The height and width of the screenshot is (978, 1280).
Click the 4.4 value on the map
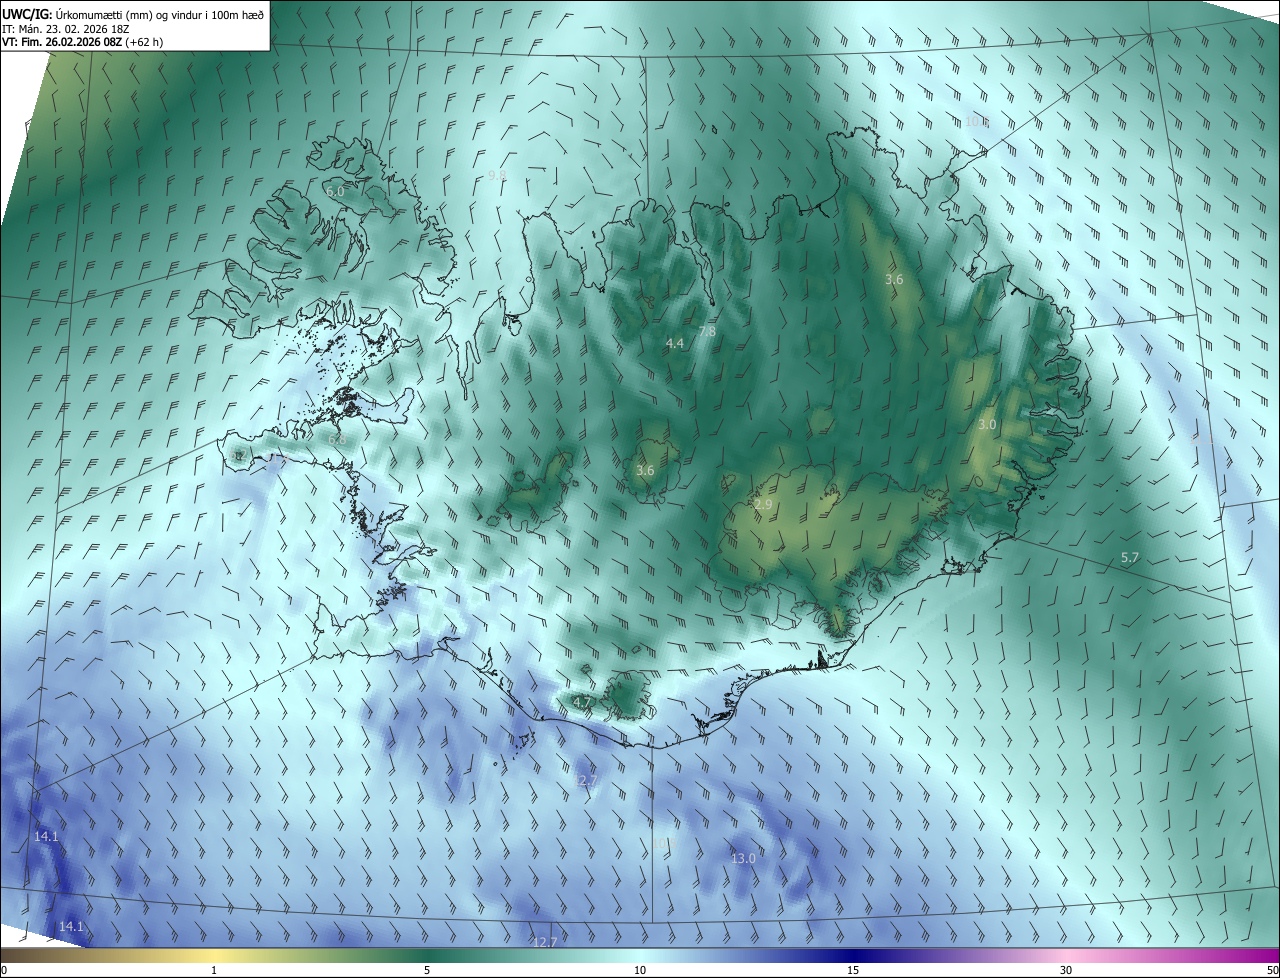coord(675,343)
